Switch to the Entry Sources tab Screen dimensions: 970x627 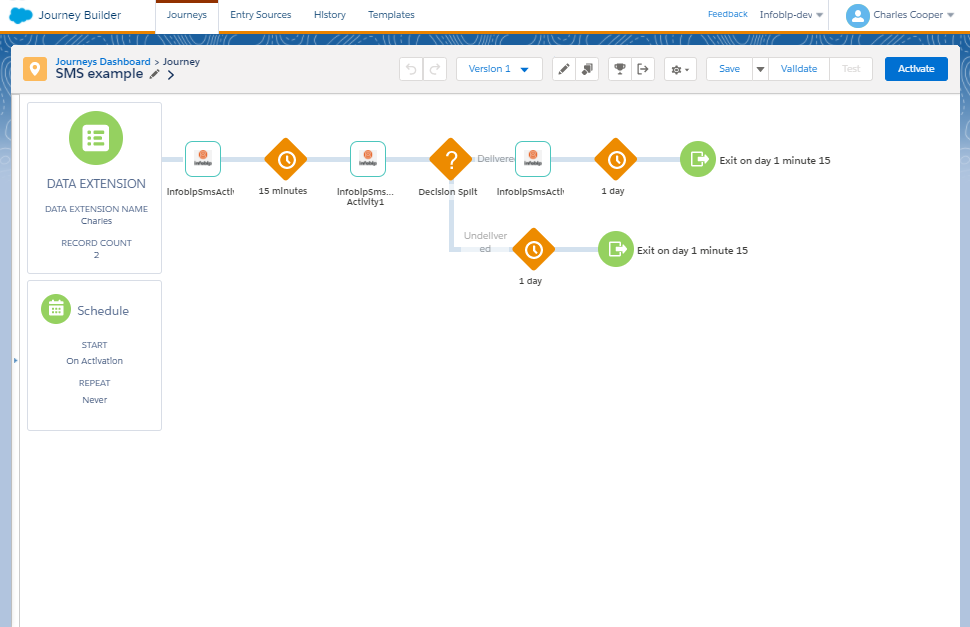click(261, 15)
